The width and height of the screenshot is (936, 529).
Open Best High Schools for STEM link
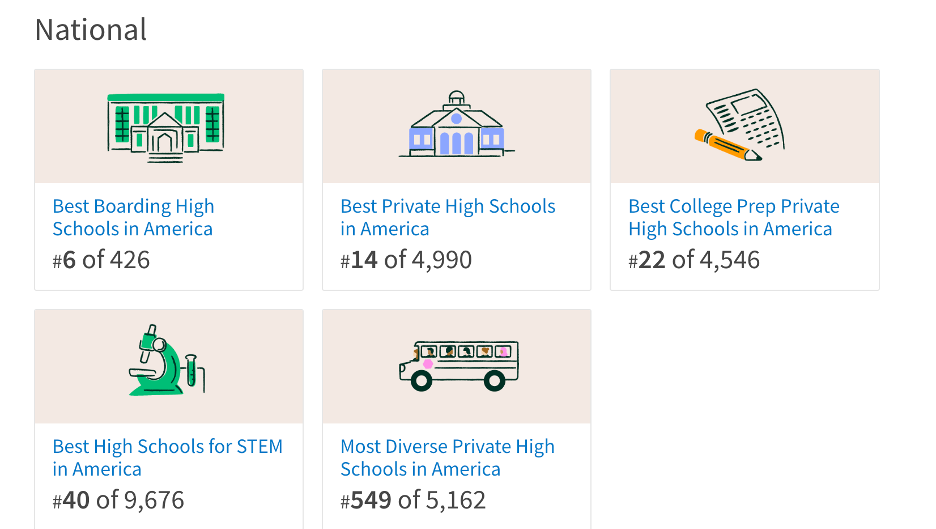tap(168, 457)
